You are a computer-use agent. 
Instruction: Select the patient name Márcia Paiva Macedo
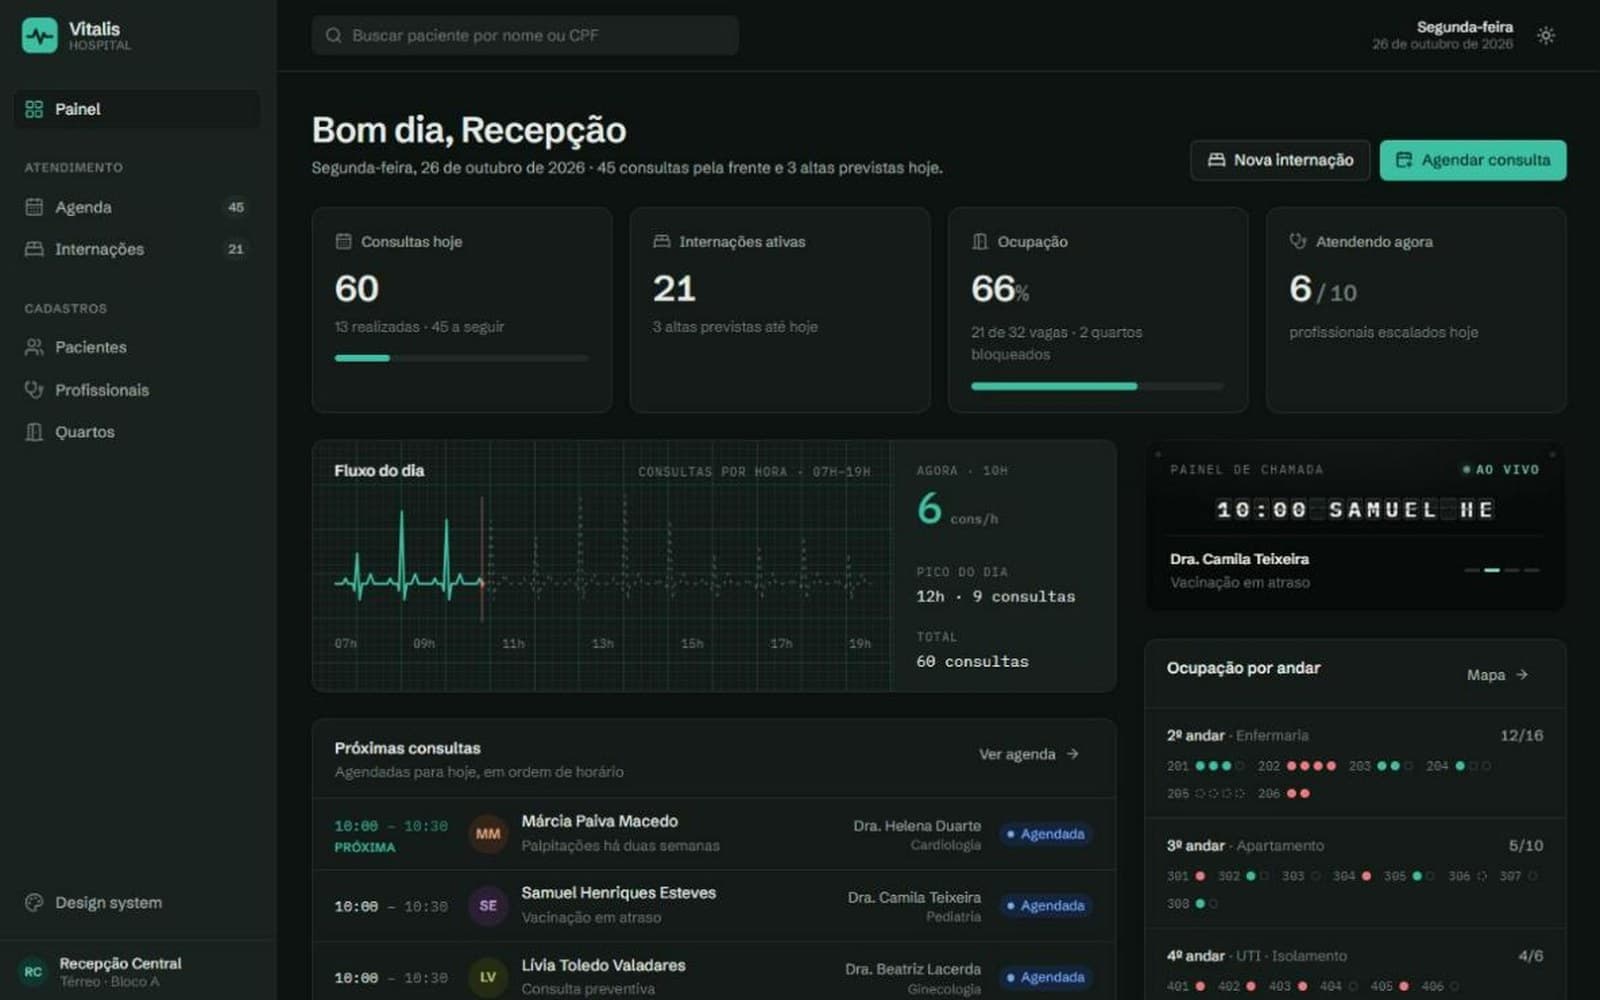click(x=599, y=821)
